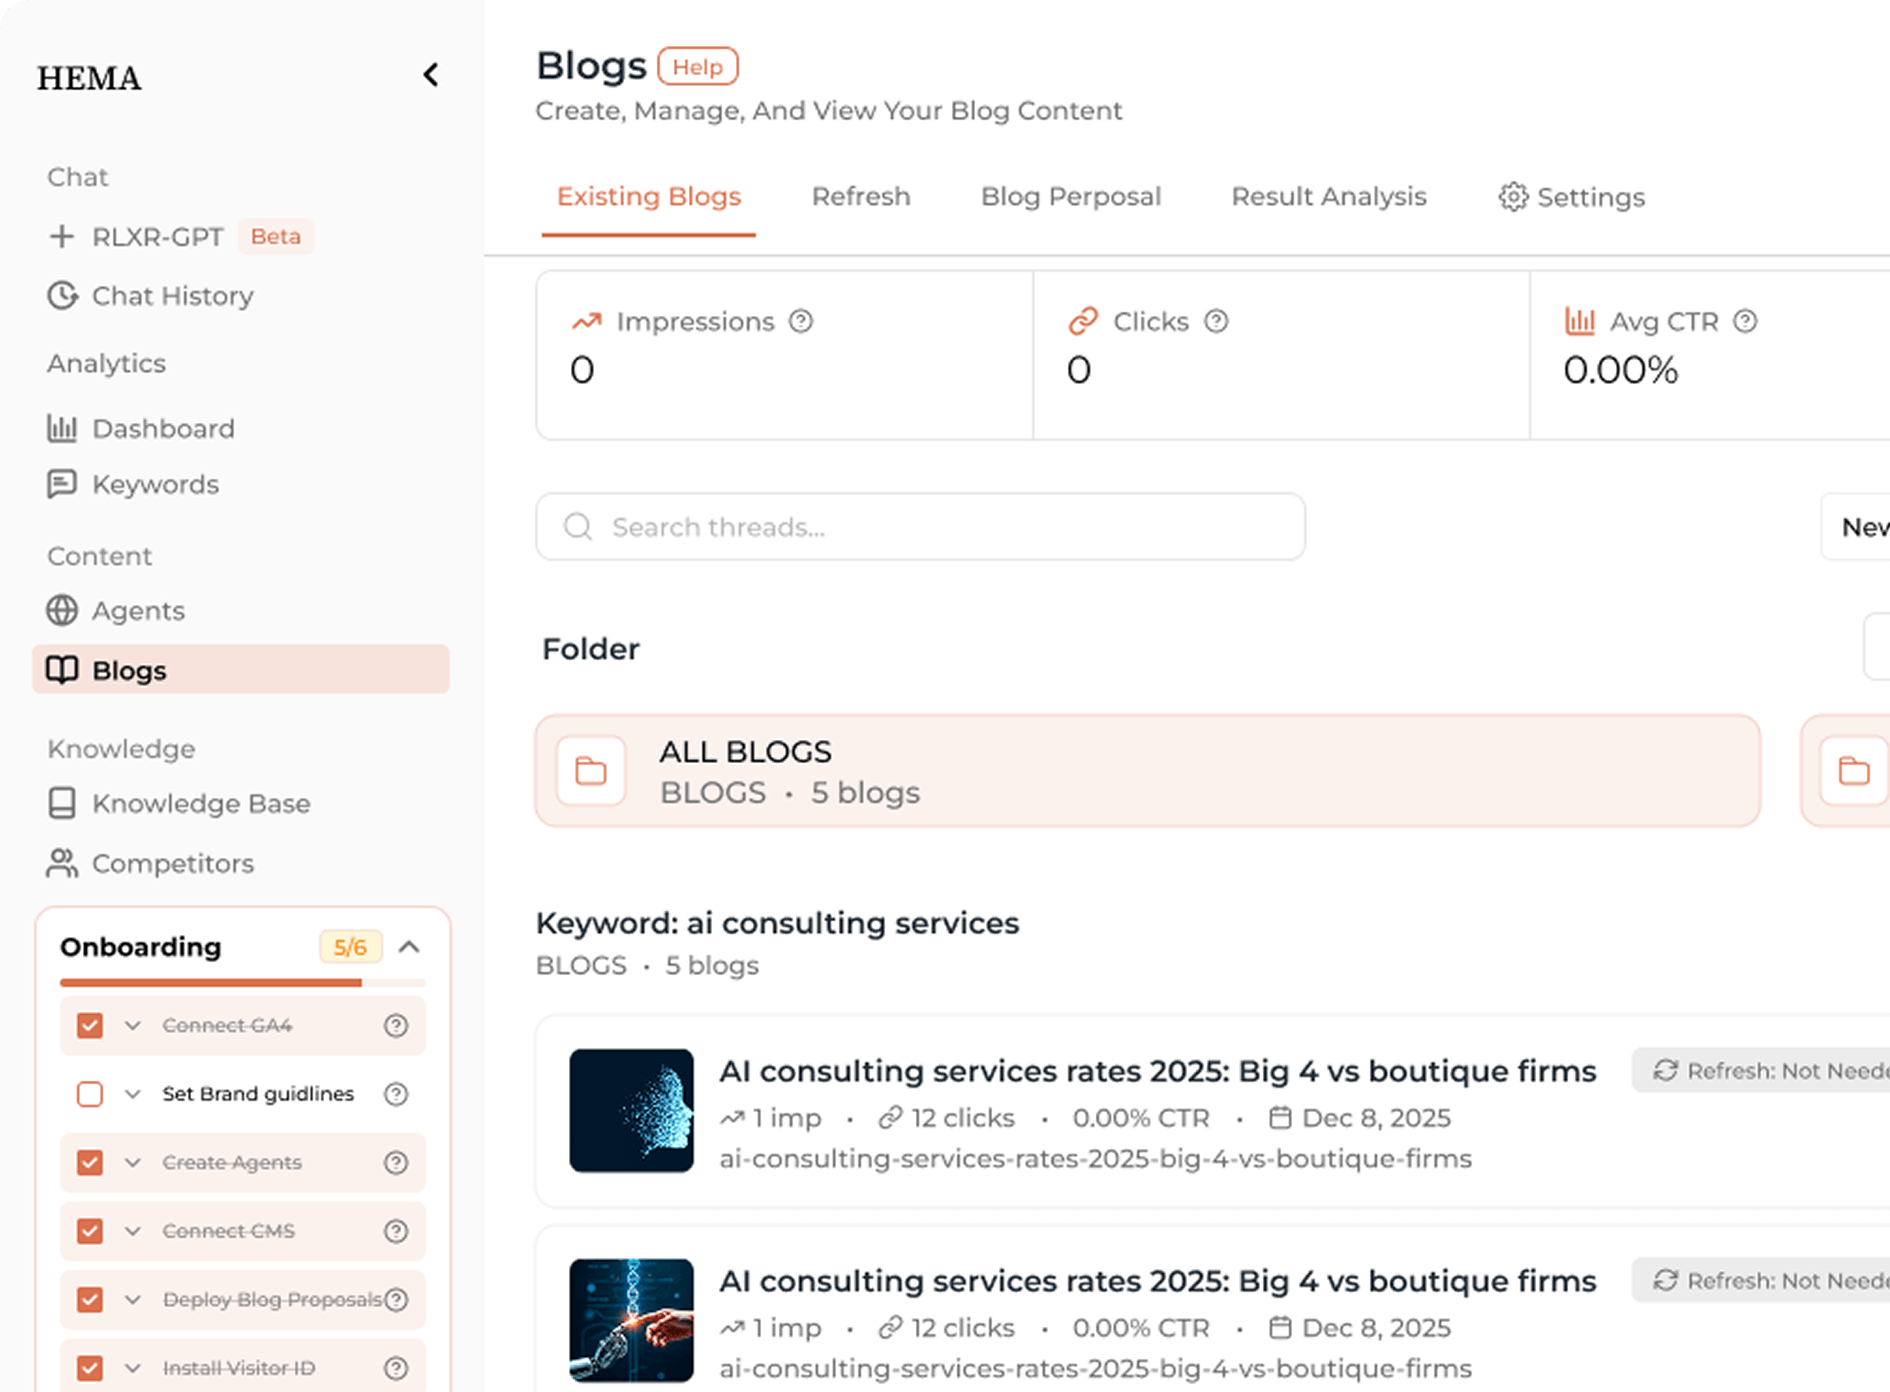The image size is (1890, 1392).
Task: Open the Blog Perposal tab
Action: tap(1070, 196)
